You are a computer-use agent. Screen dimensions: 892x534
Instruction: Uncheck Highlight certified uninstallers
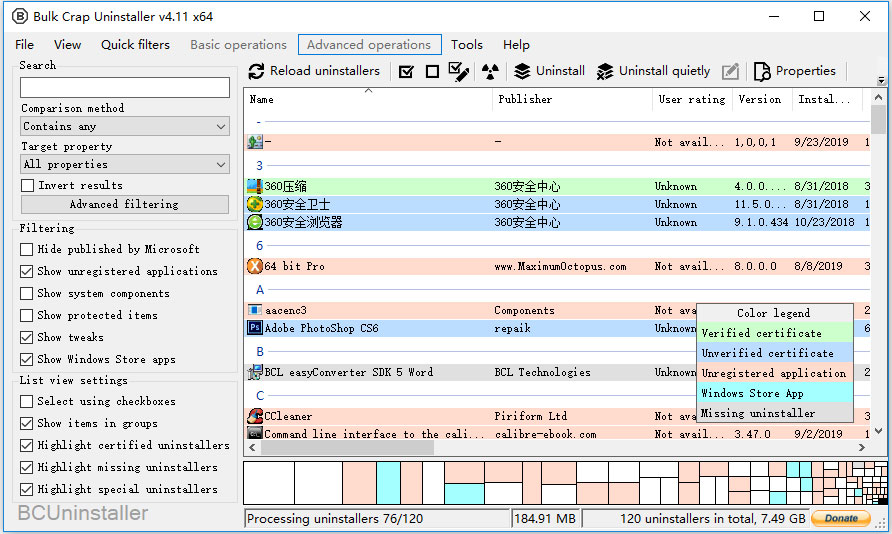pos(26,445)
